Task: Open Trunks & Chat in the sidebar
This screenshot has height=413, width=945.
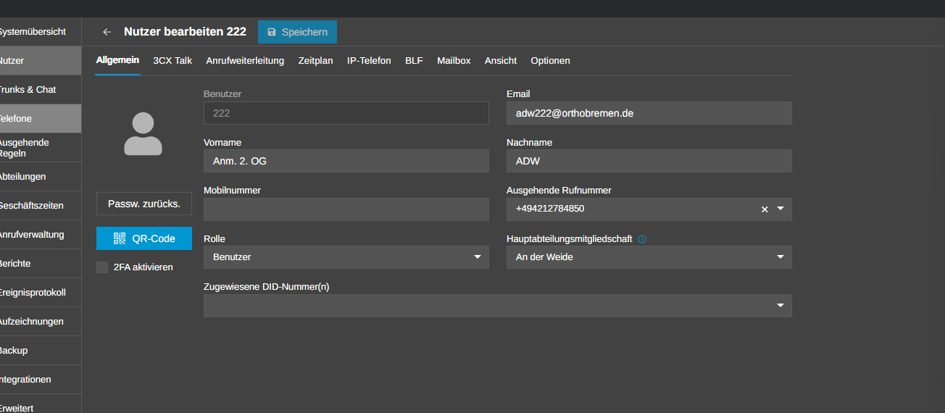Action: pos(40,90)
